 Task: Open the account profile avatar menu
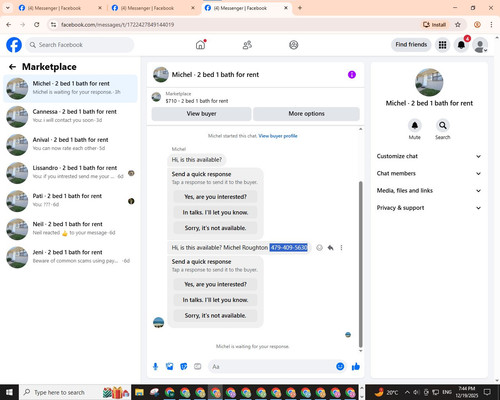point(480,45)
